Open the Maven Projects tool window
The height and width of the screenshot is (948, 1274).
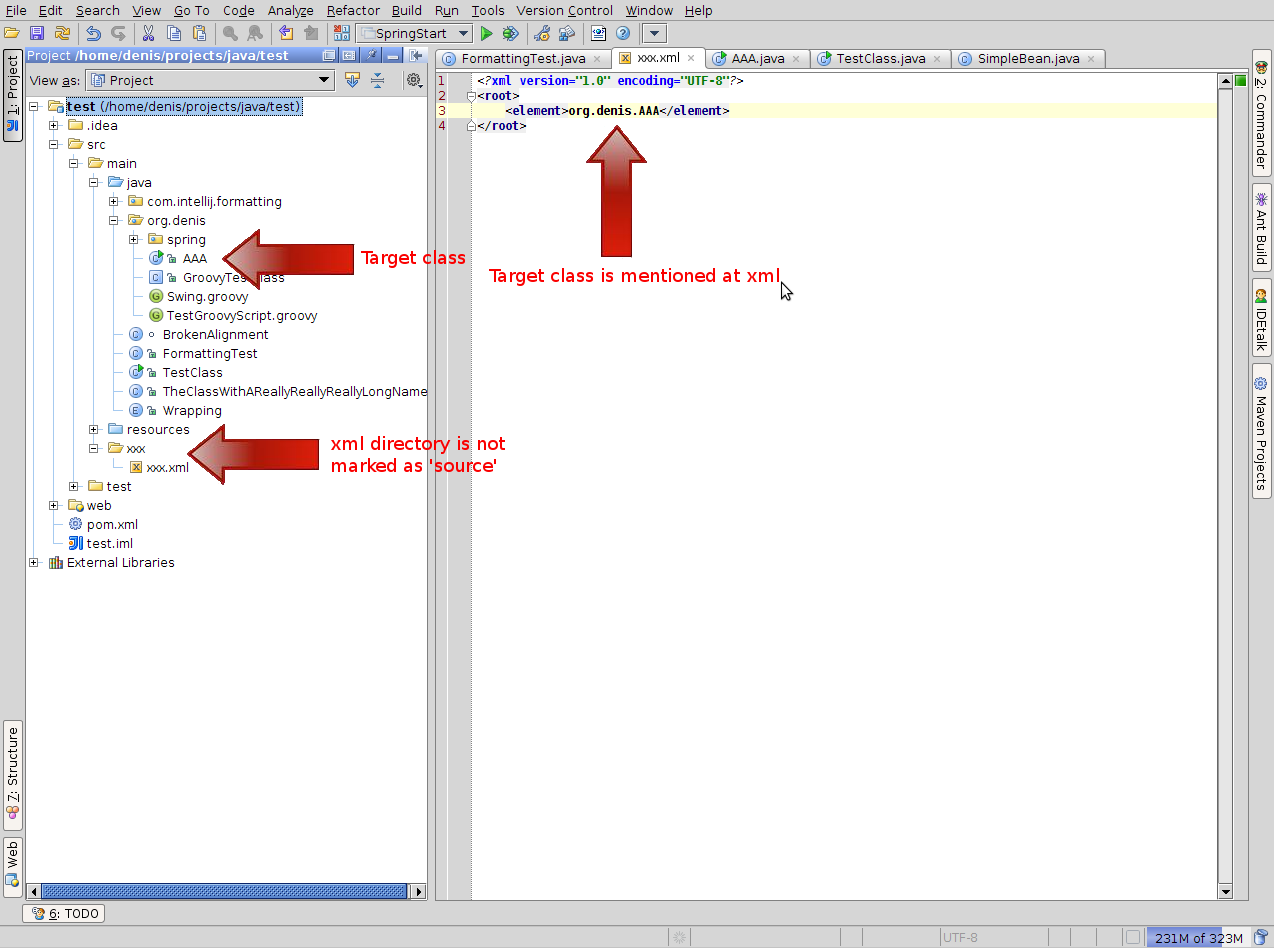point(1262,430)
